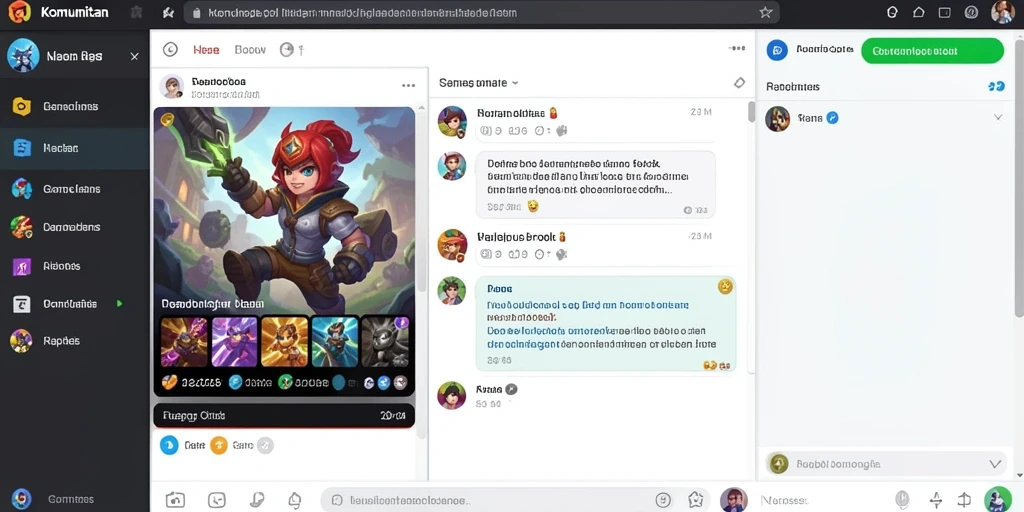This screenshot has height=512, width=1024.
Task: Expand the Rans contact chevron
Action: point(998,118)
